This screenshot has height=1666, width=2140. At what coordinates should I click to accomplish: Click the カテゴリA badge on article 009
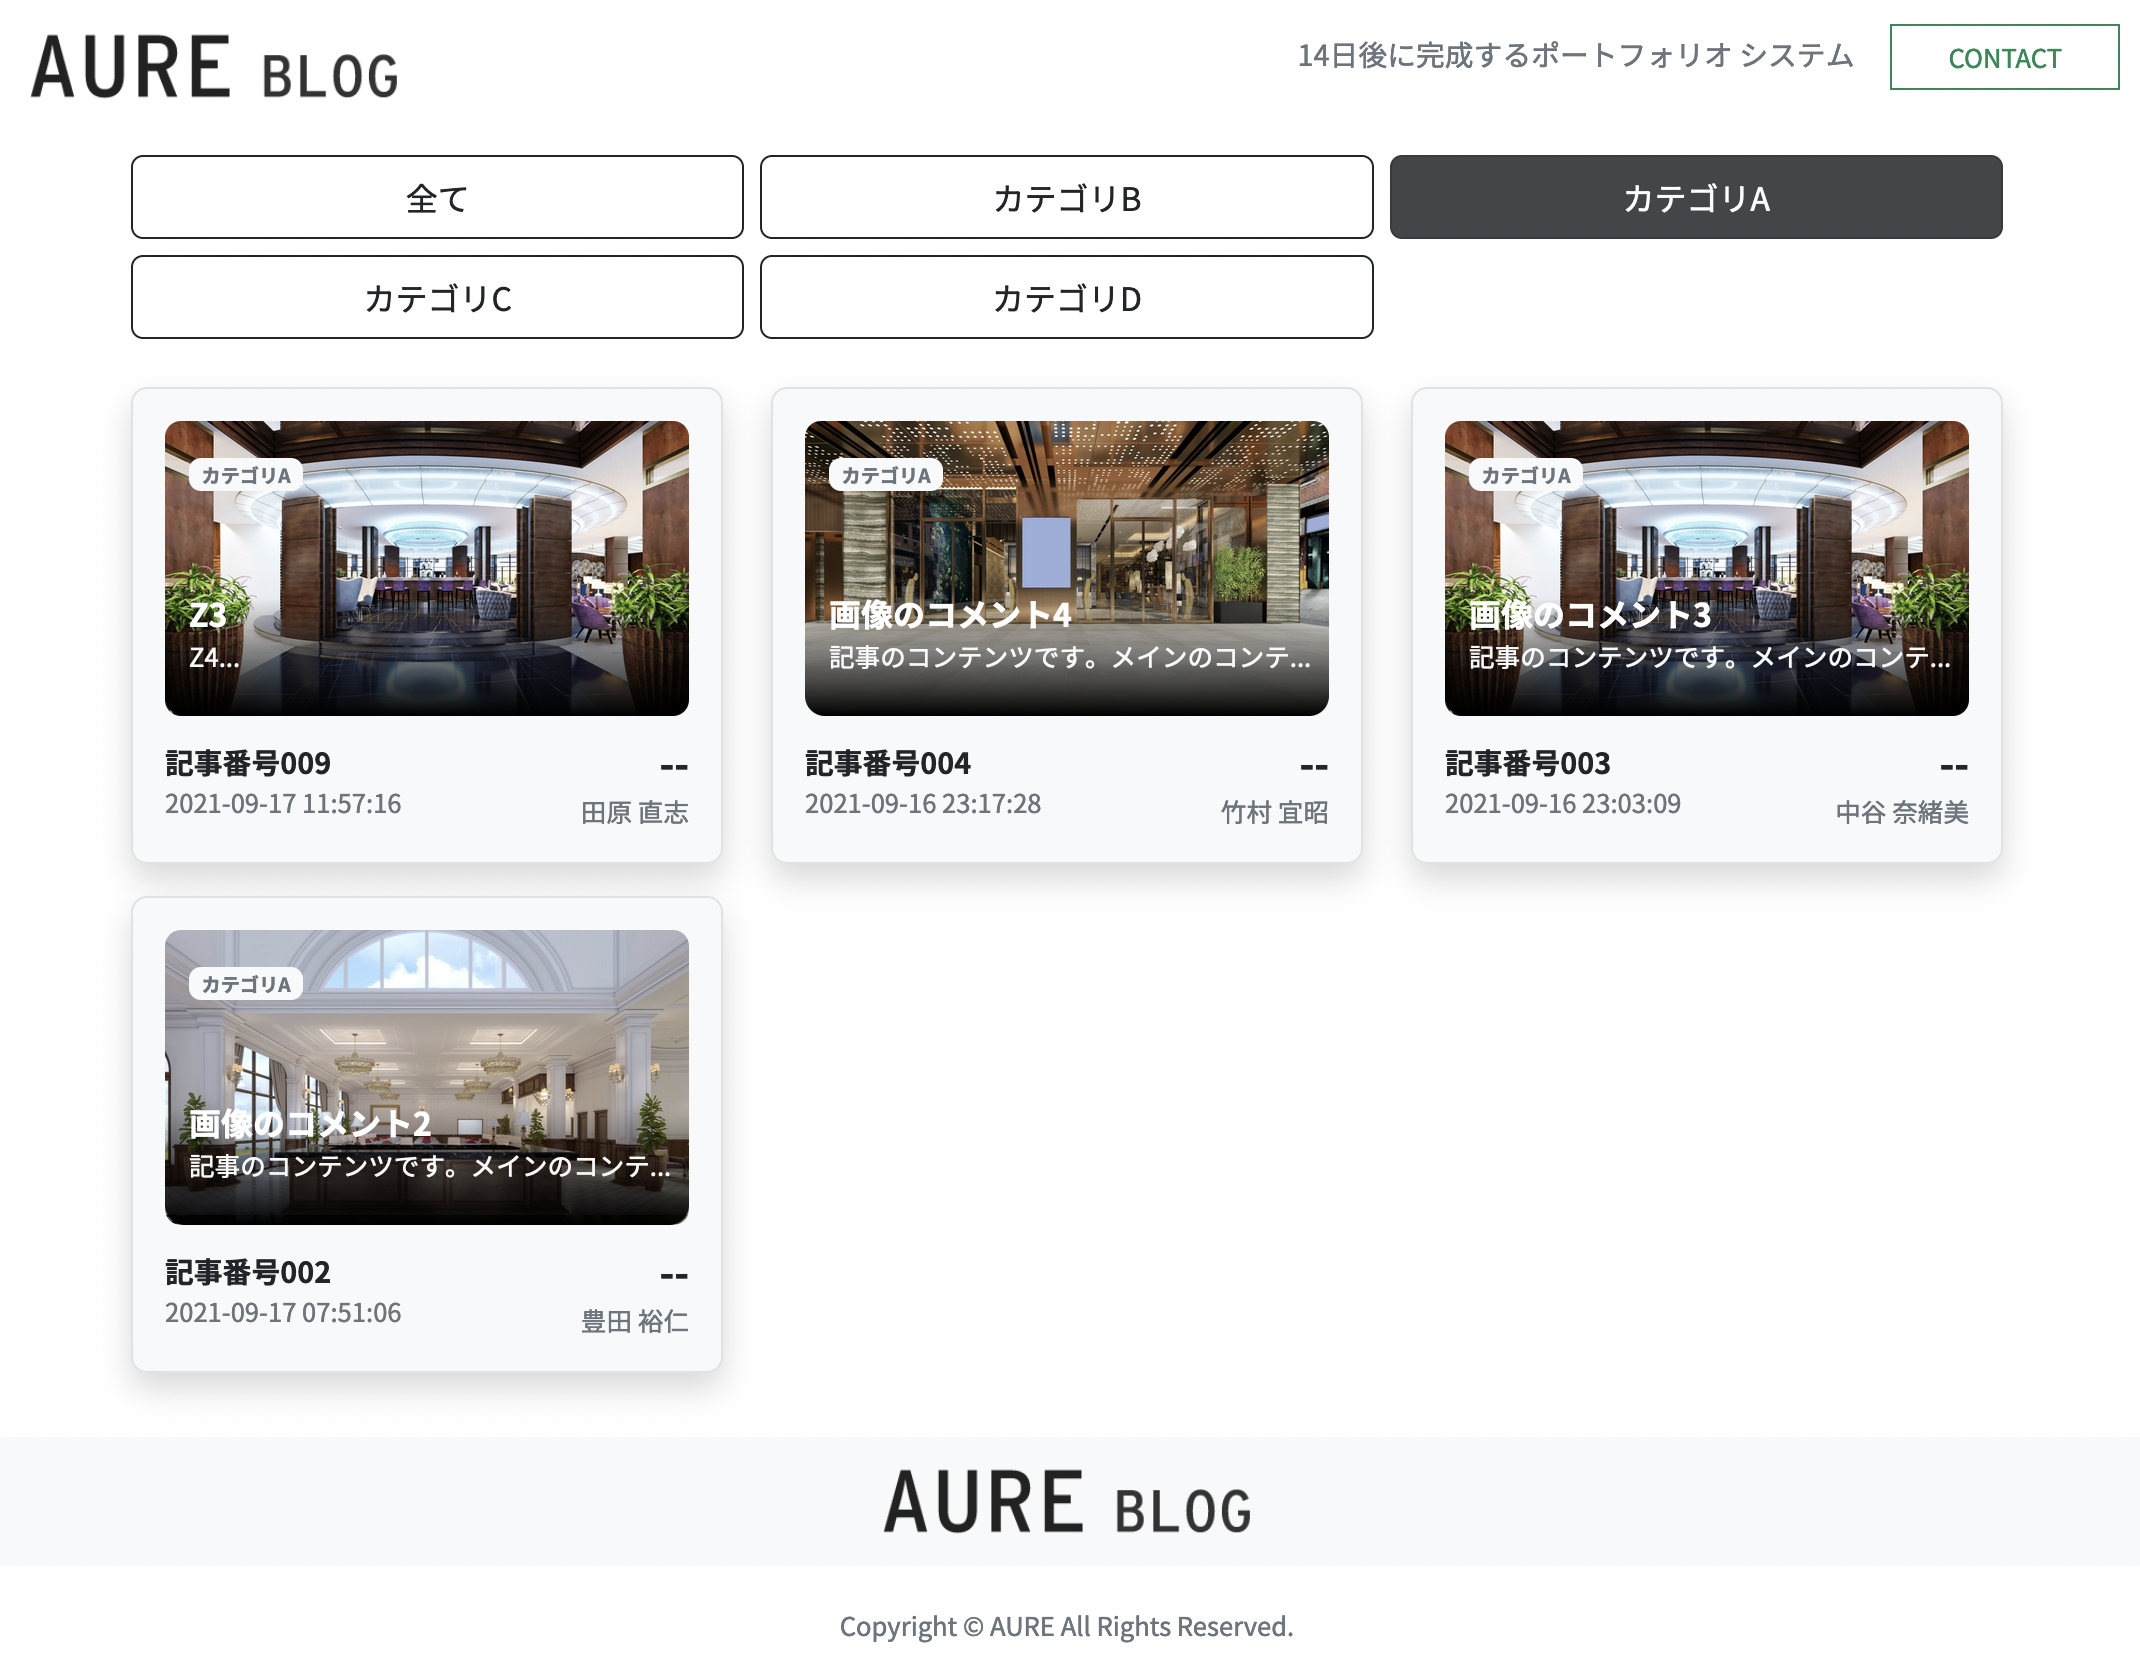pyautogui.click(x=246, y=475)
